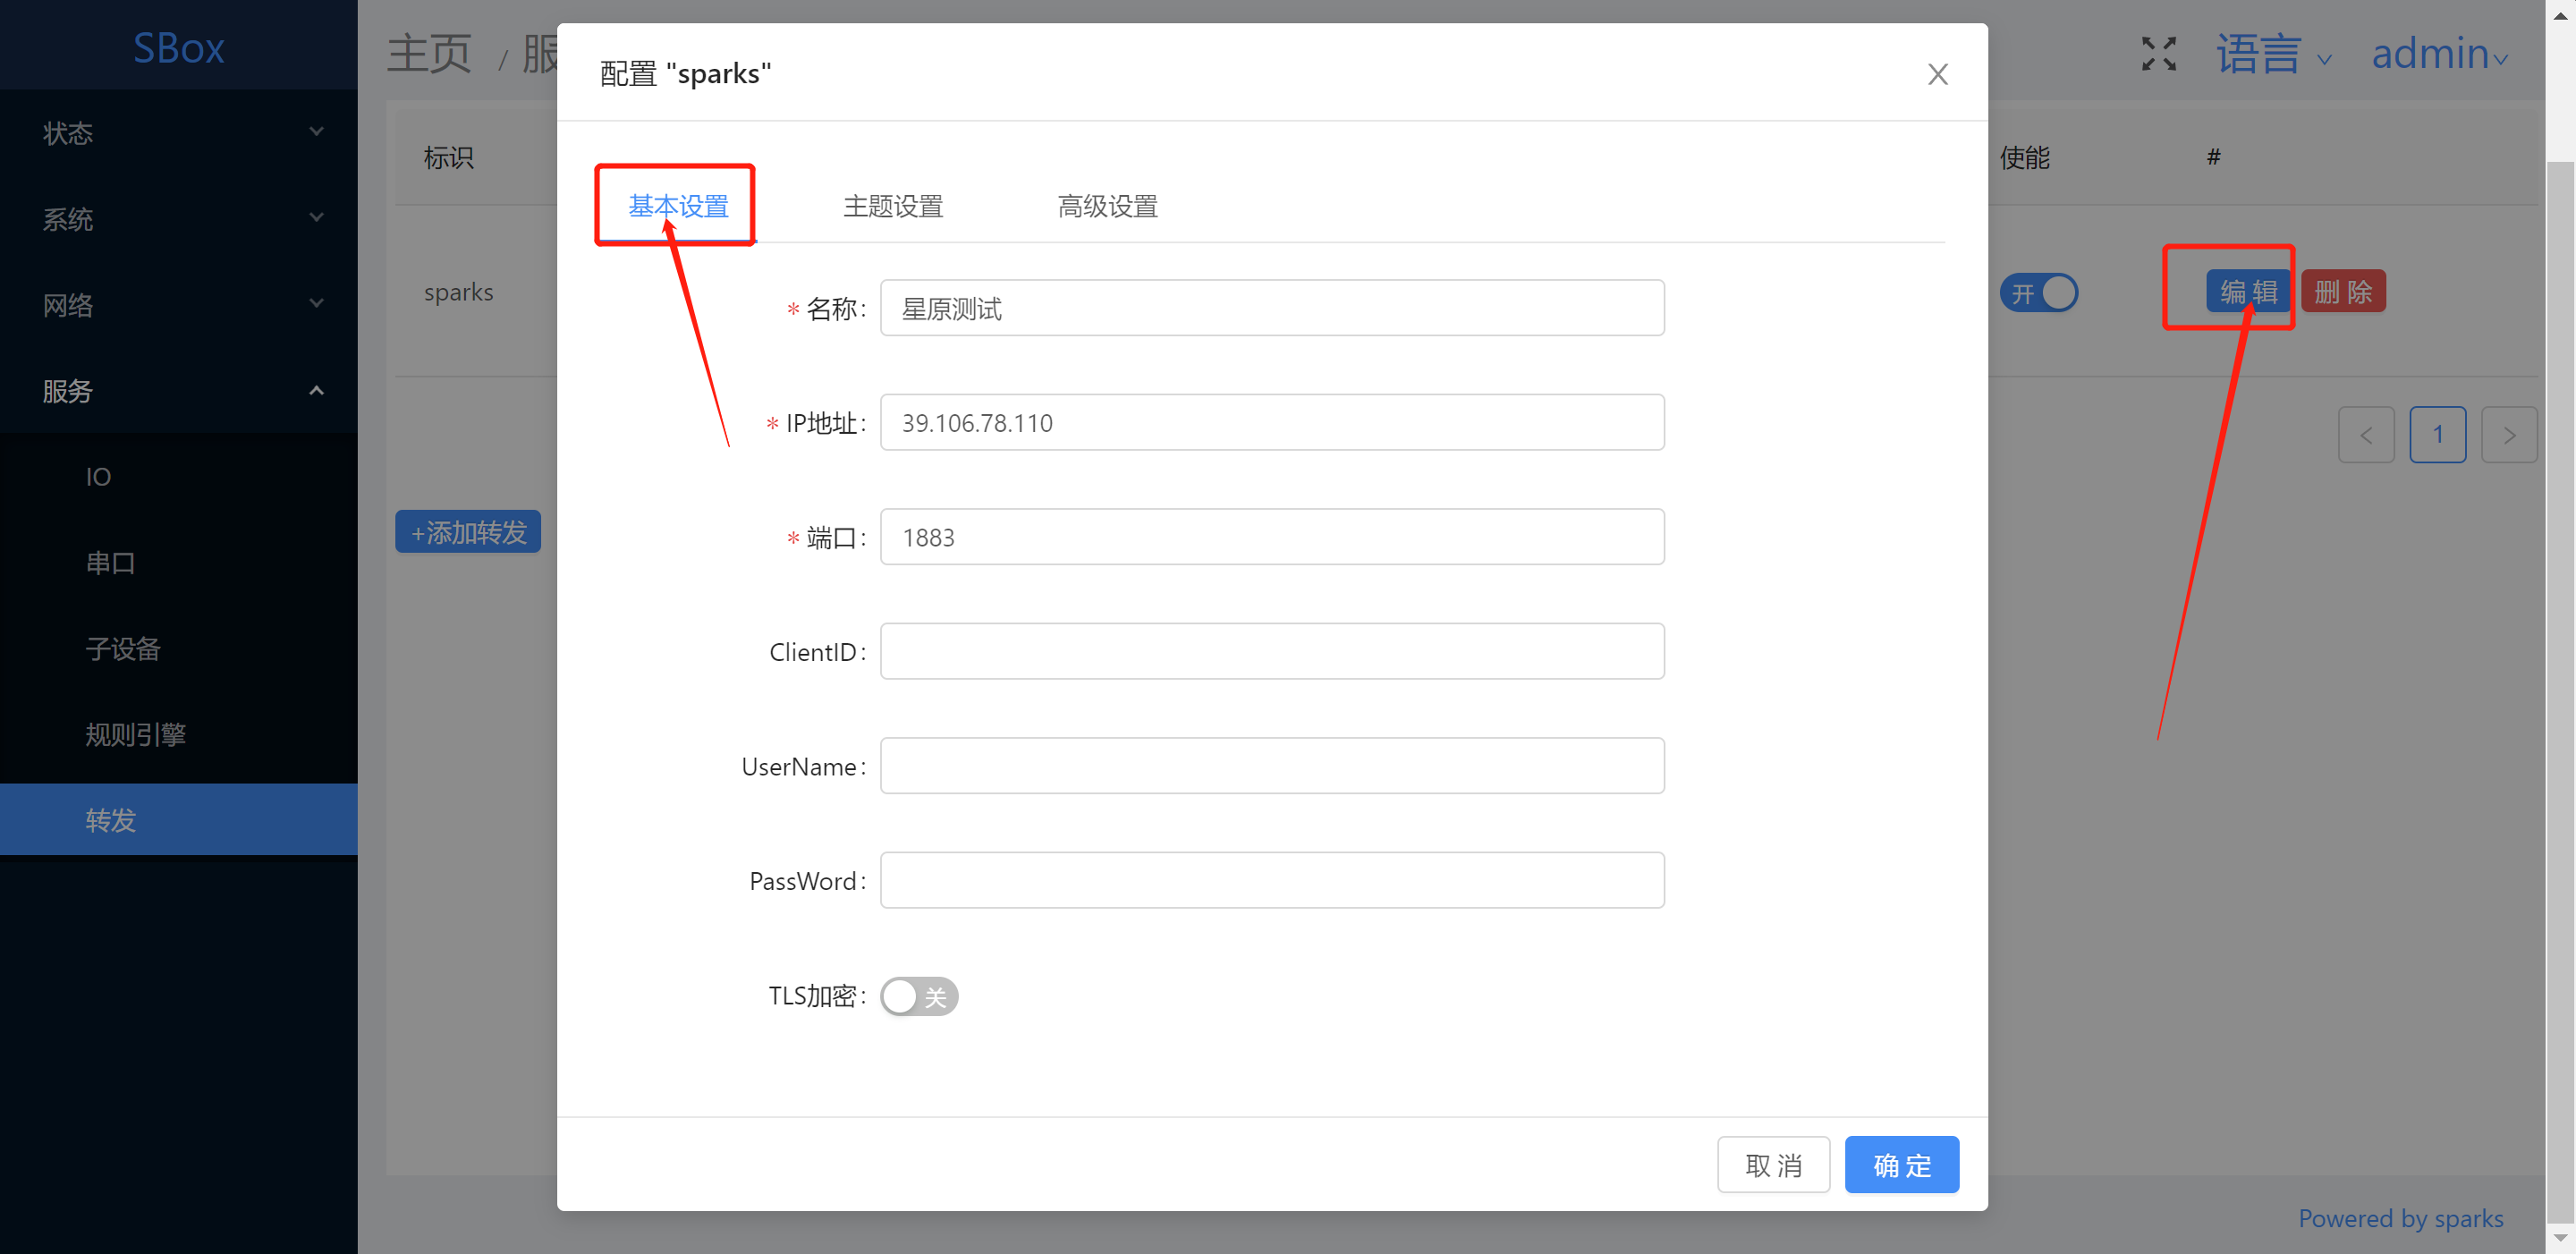
Task: Expand the 网络 sidebar menu
Action: coord(178,305)
